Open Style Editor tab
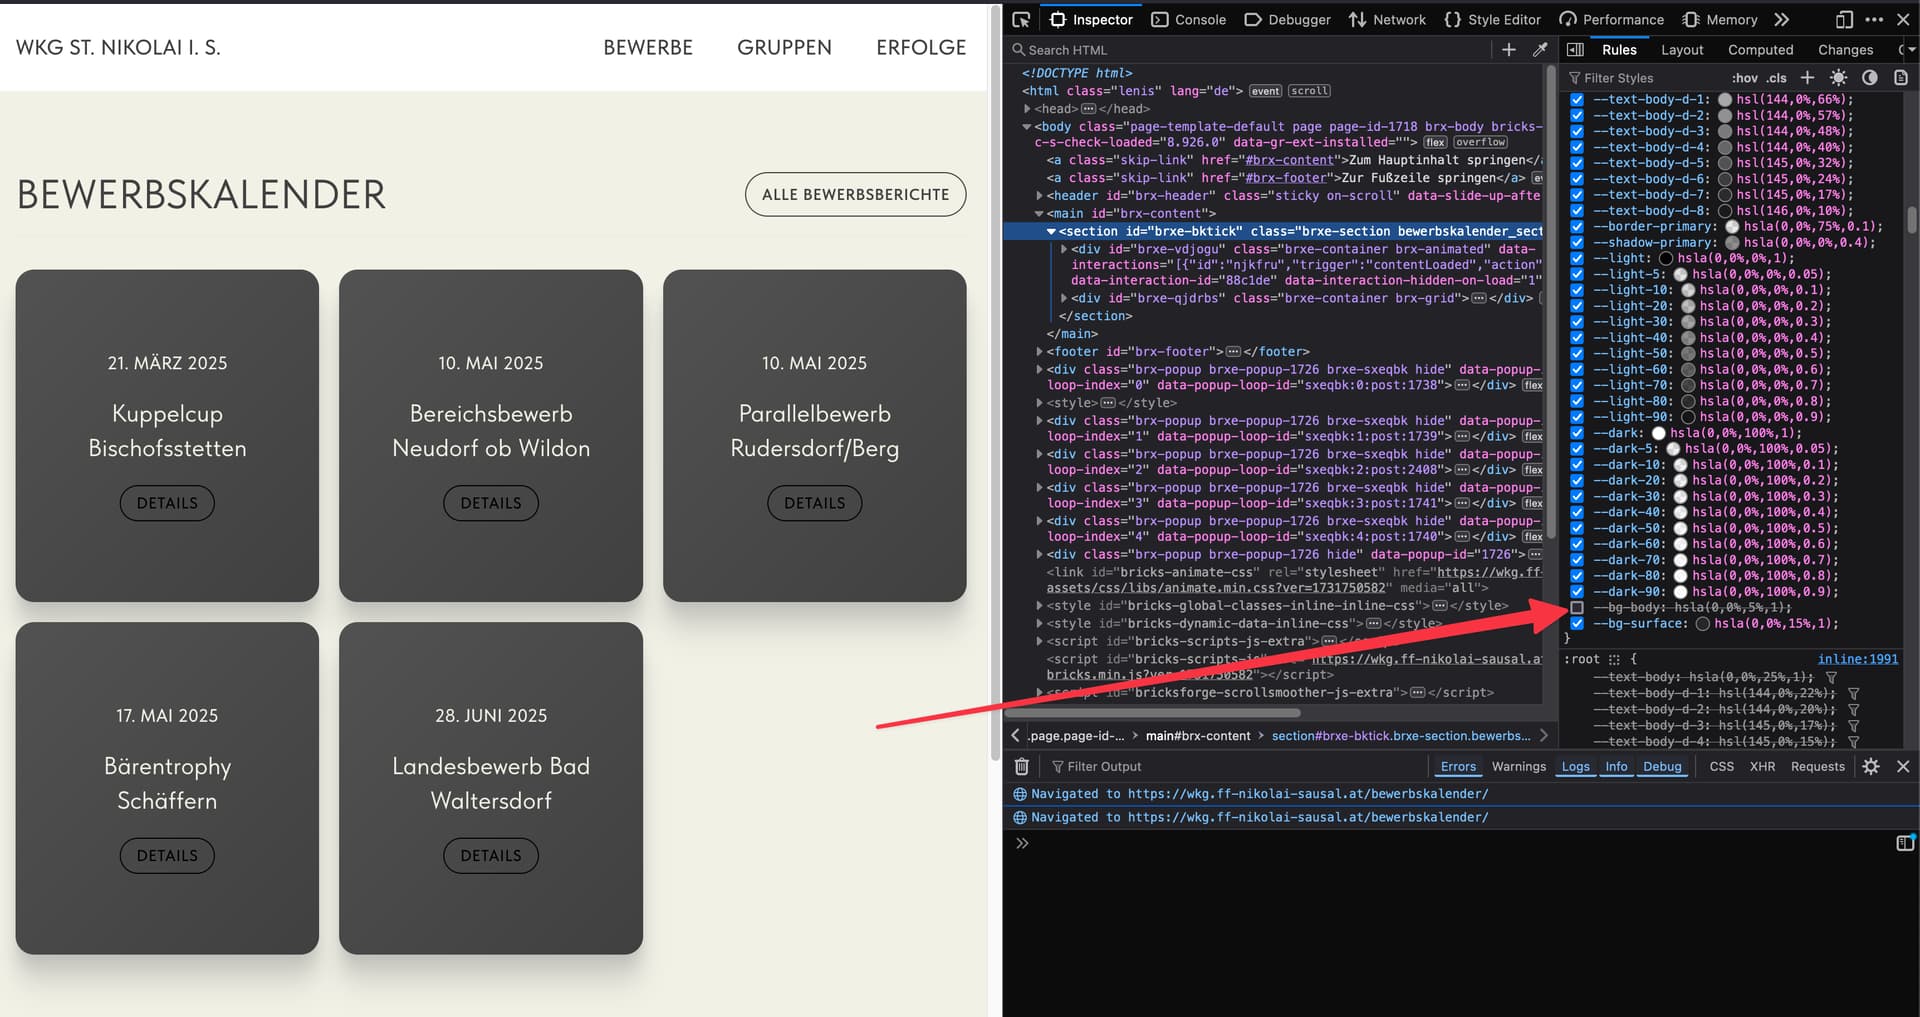 pyautogui.click(x=1492, y=19)
